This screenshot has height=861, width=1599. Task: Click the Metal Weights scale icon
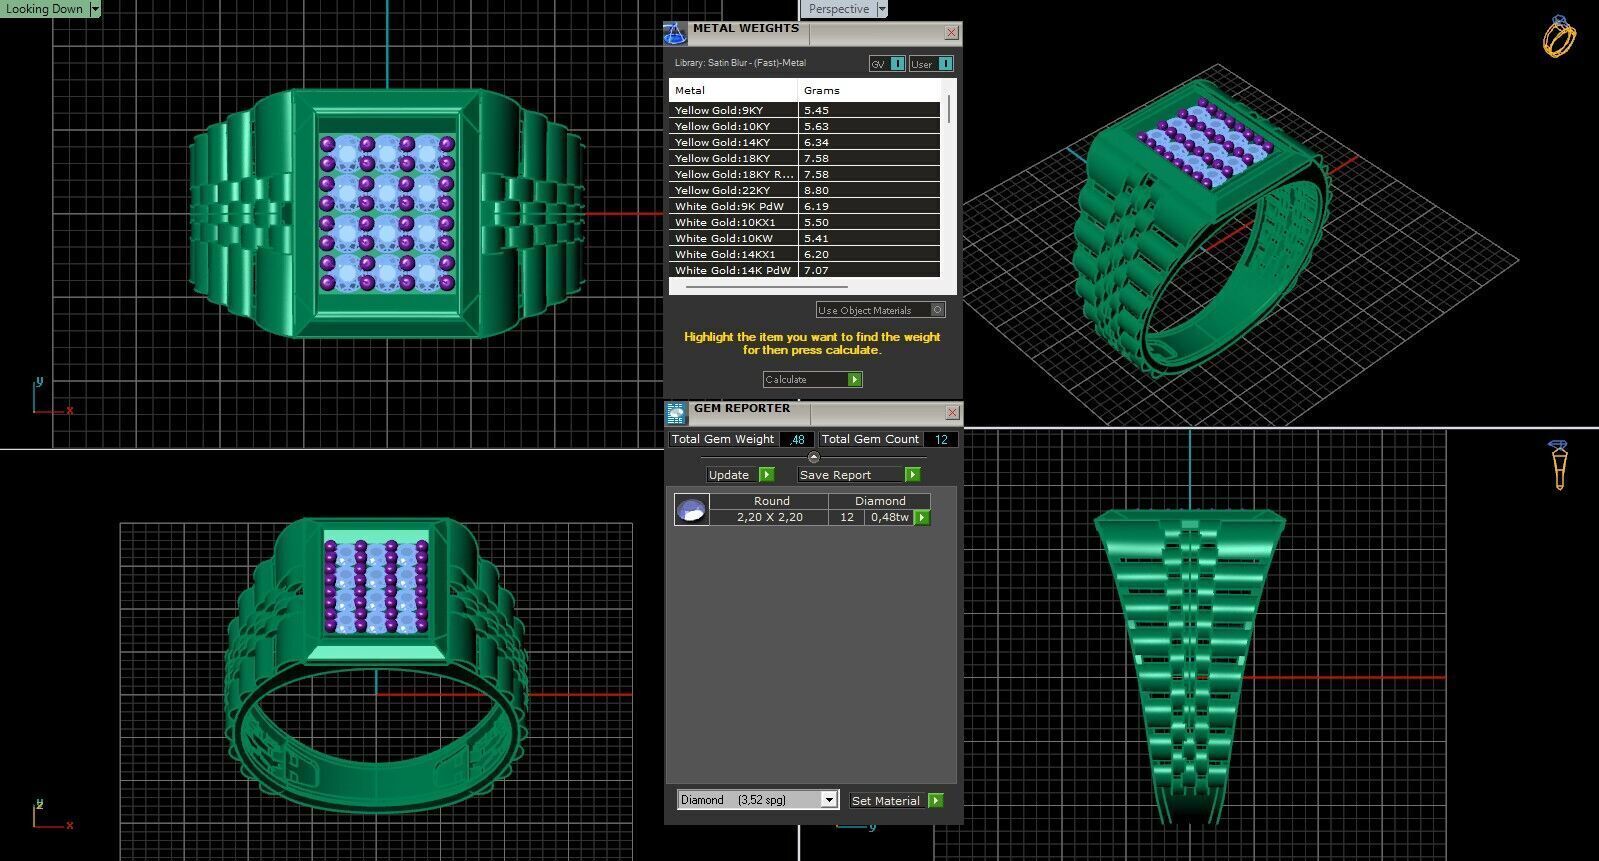click(675, 33)
